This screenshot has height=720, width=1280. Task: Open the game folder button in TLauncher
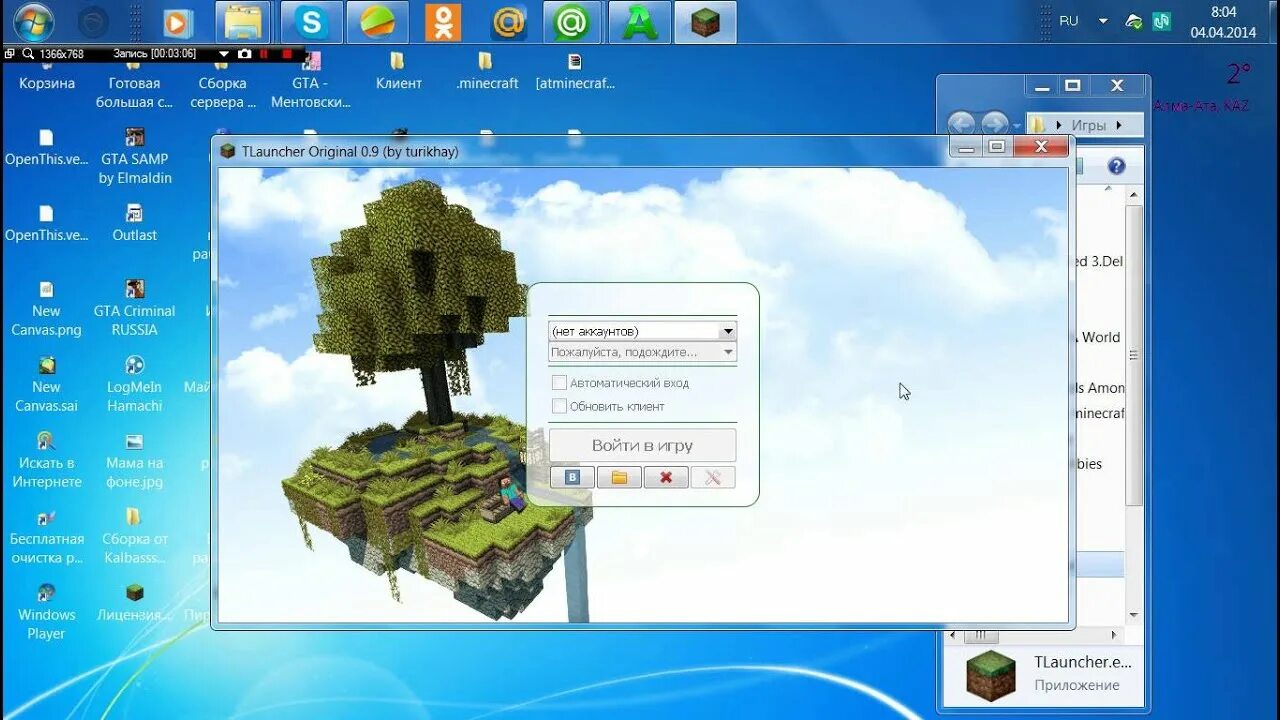coord(619,477)
